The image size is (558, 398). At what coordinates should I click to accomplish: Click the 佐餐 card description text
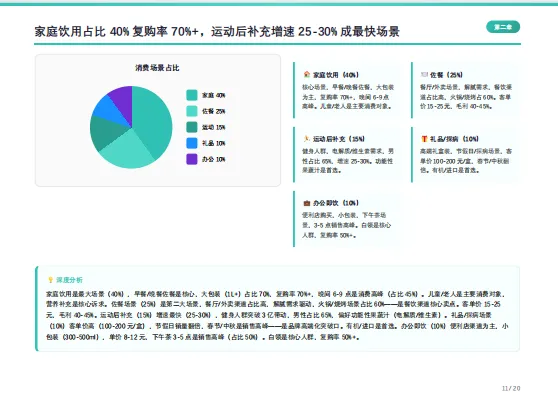pos(466,96)
